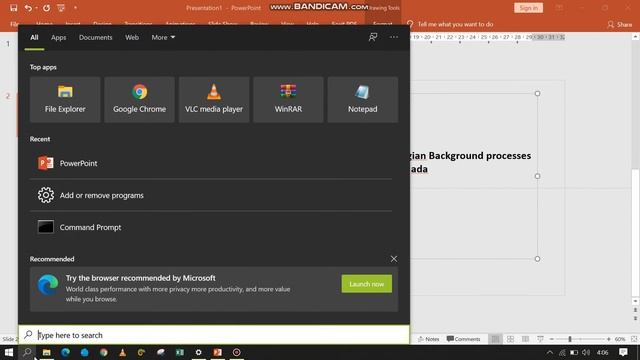Open the WinRAR tile
This screenshot has width=640, height=360.
[x=288, y=99]
